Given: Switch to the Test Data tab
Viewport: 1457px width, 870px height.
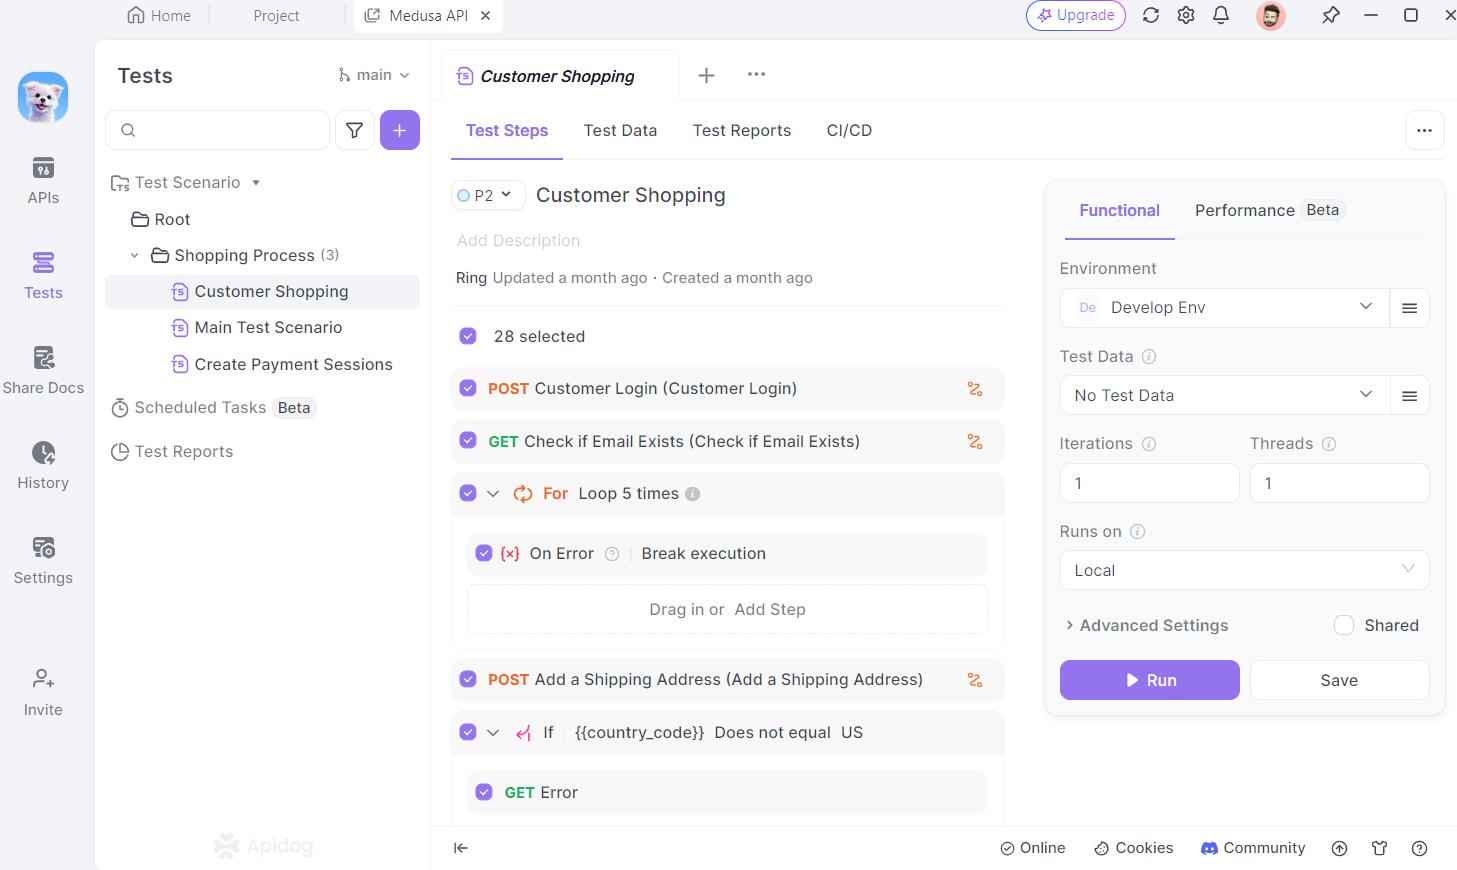Looking at the screenshot, I should 620,130.
